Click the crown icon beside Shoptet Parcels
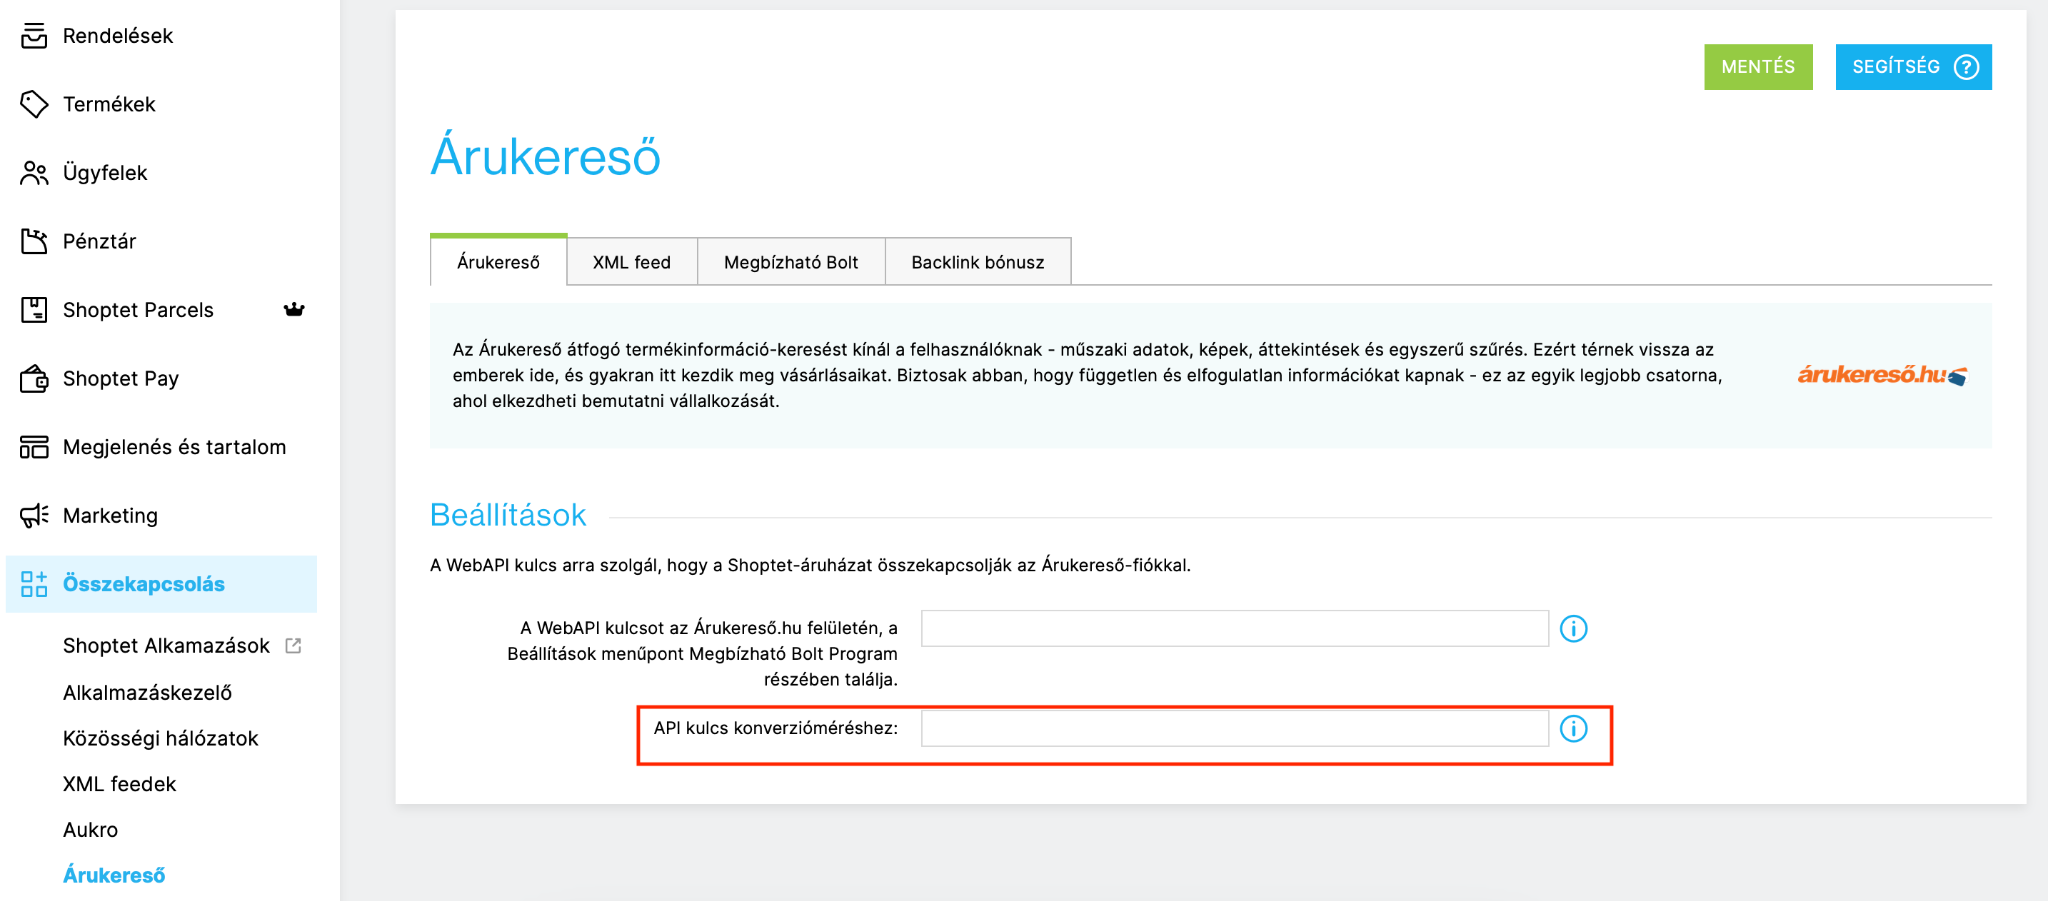The image size is (2048, 901). (x=294, y=310)
